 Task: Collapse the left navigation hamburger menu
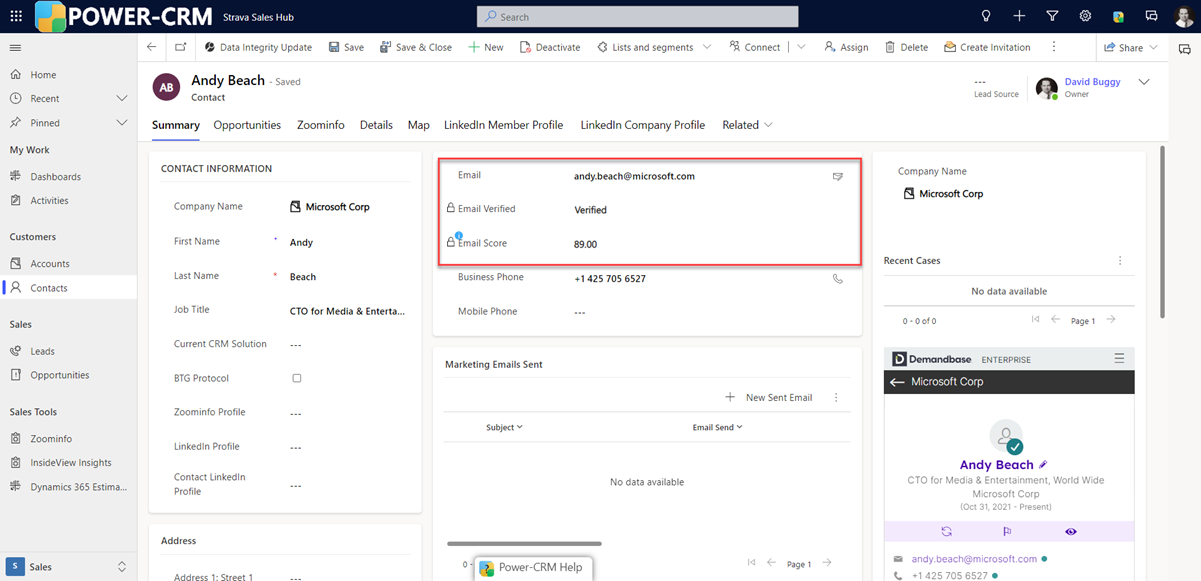[x=15, y=48]
